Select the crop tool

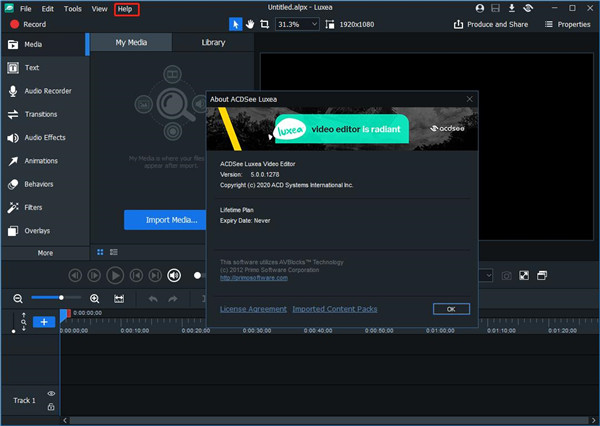(264, 24)
